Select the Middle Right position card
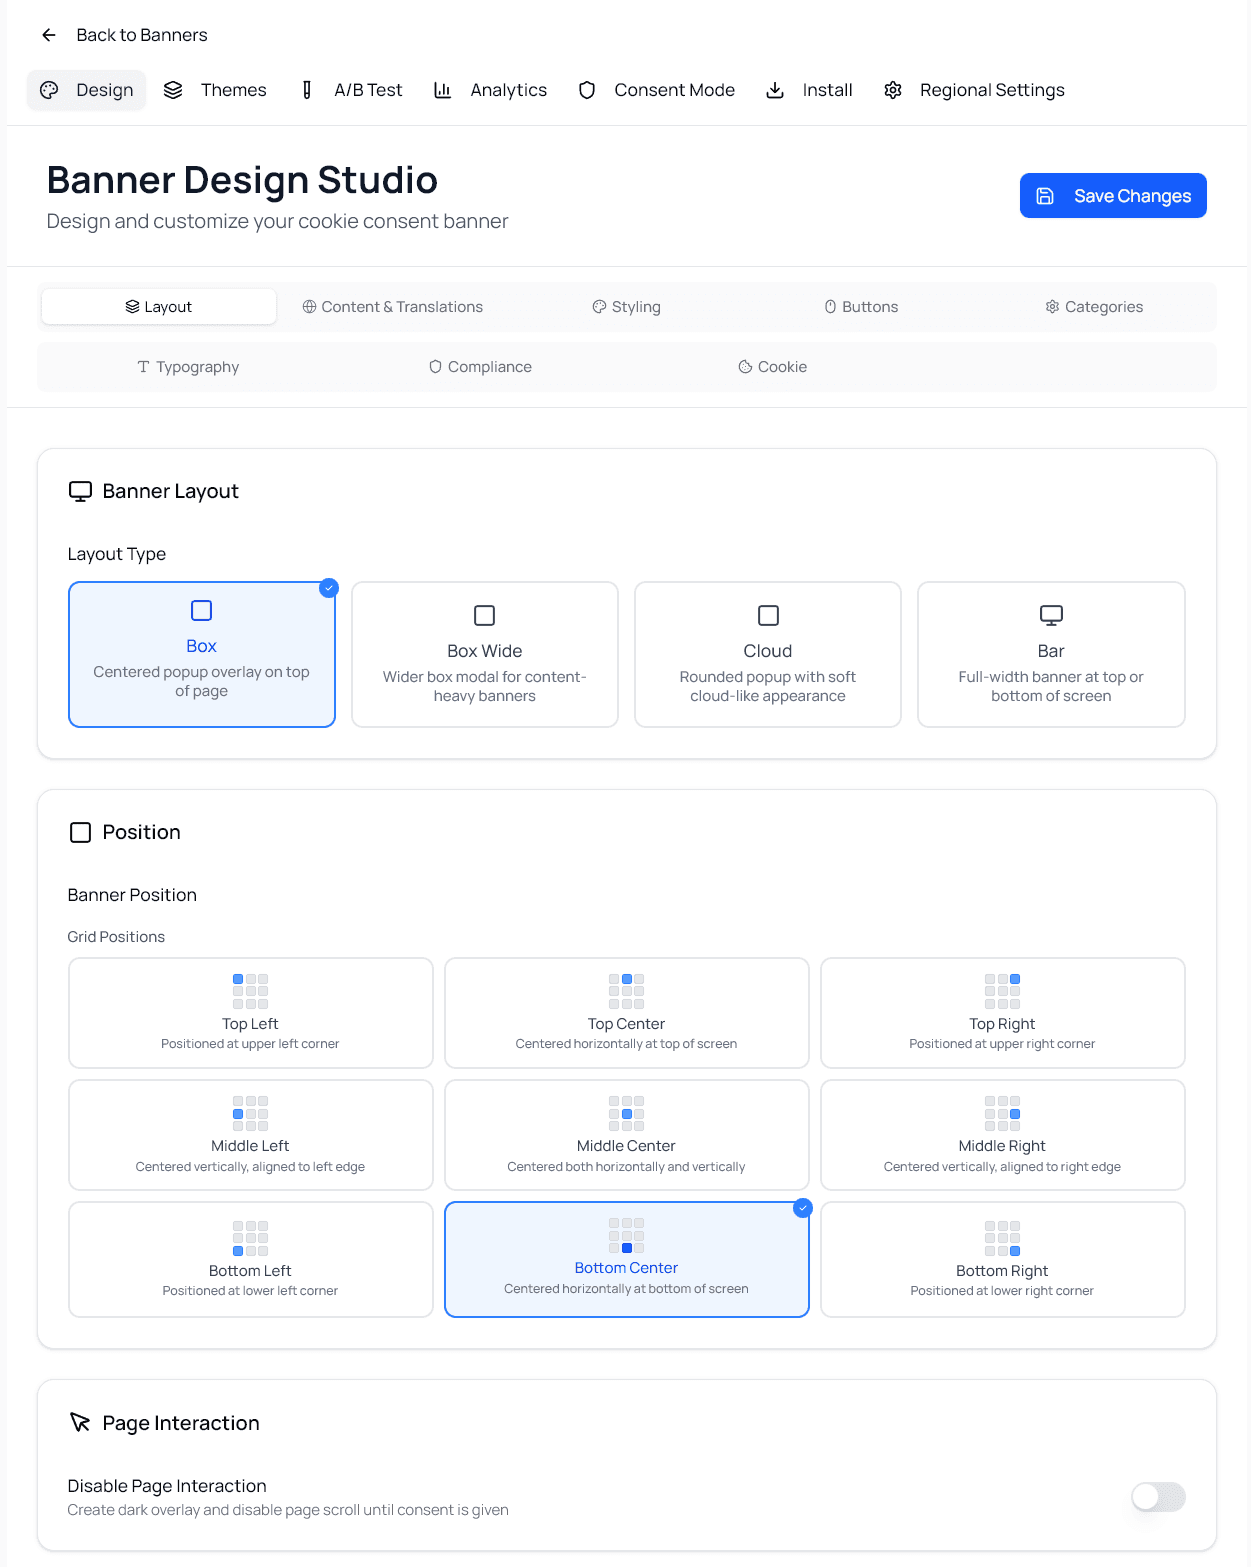 point(1002,1135)
